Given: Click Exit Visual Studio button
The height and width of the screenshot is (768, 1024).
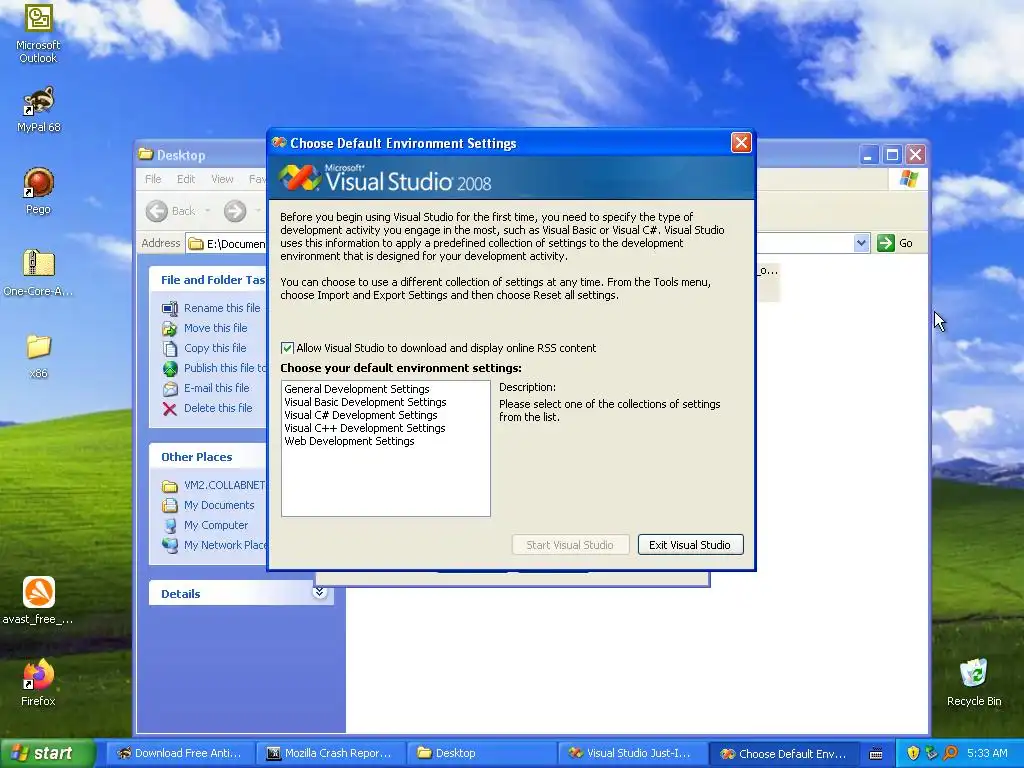Looking at the screenshot, I should (x=690, y=545).
